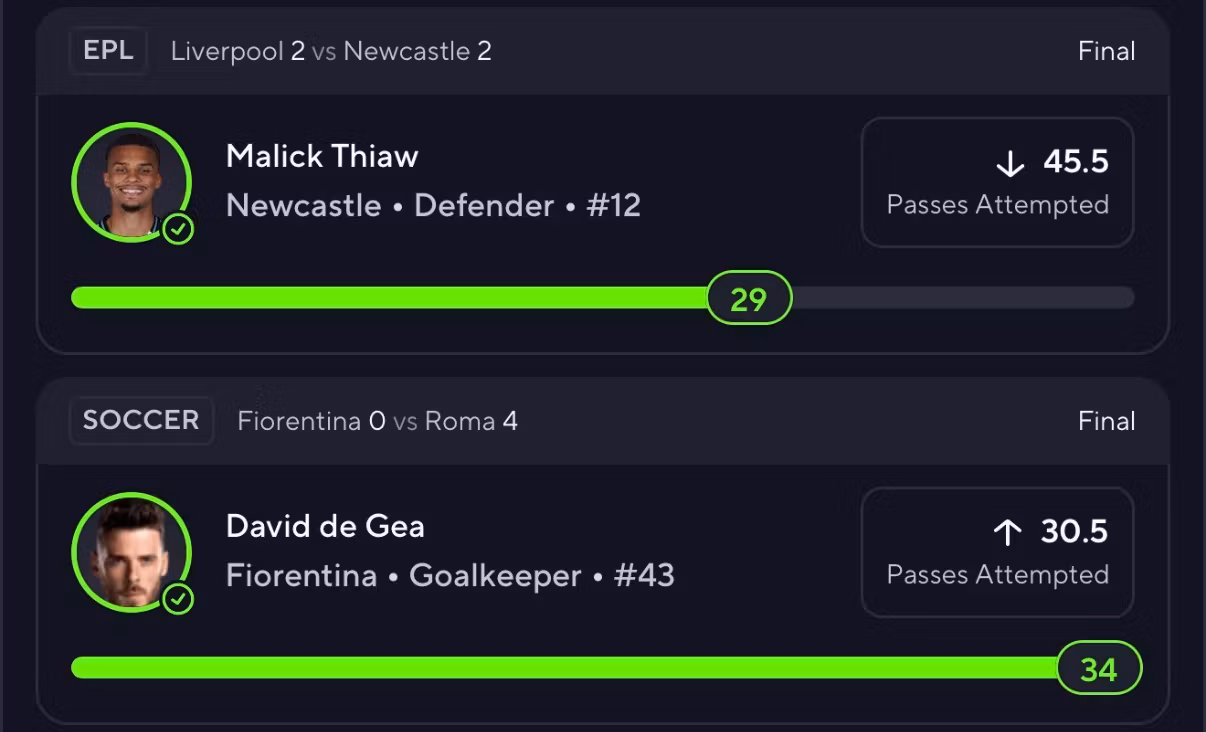Click Malick Thiaw's player avatar
The height and width of the screenshot is (732, 1206).
click(131, 182)
